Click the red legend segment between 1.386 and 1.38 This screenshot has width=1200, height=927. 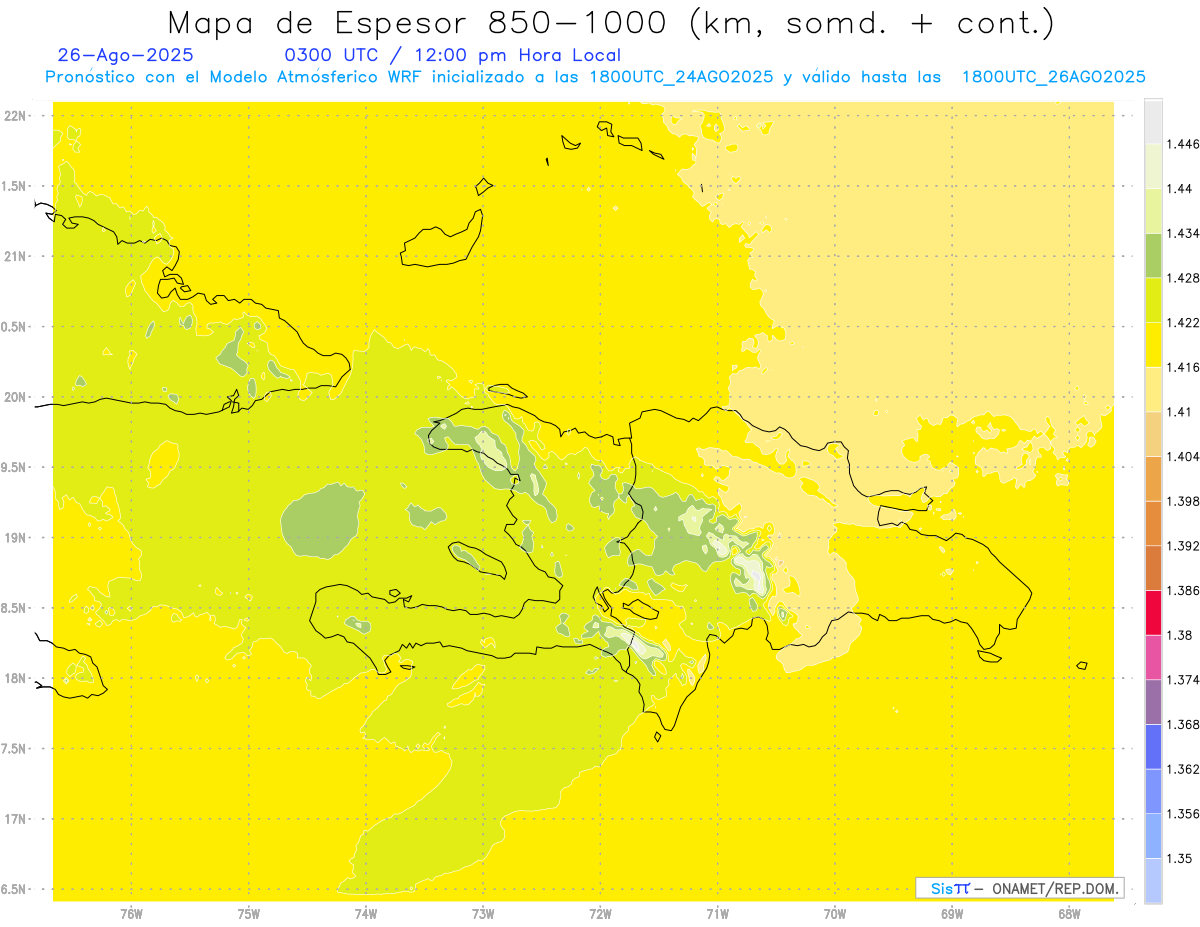[1153, 612]
